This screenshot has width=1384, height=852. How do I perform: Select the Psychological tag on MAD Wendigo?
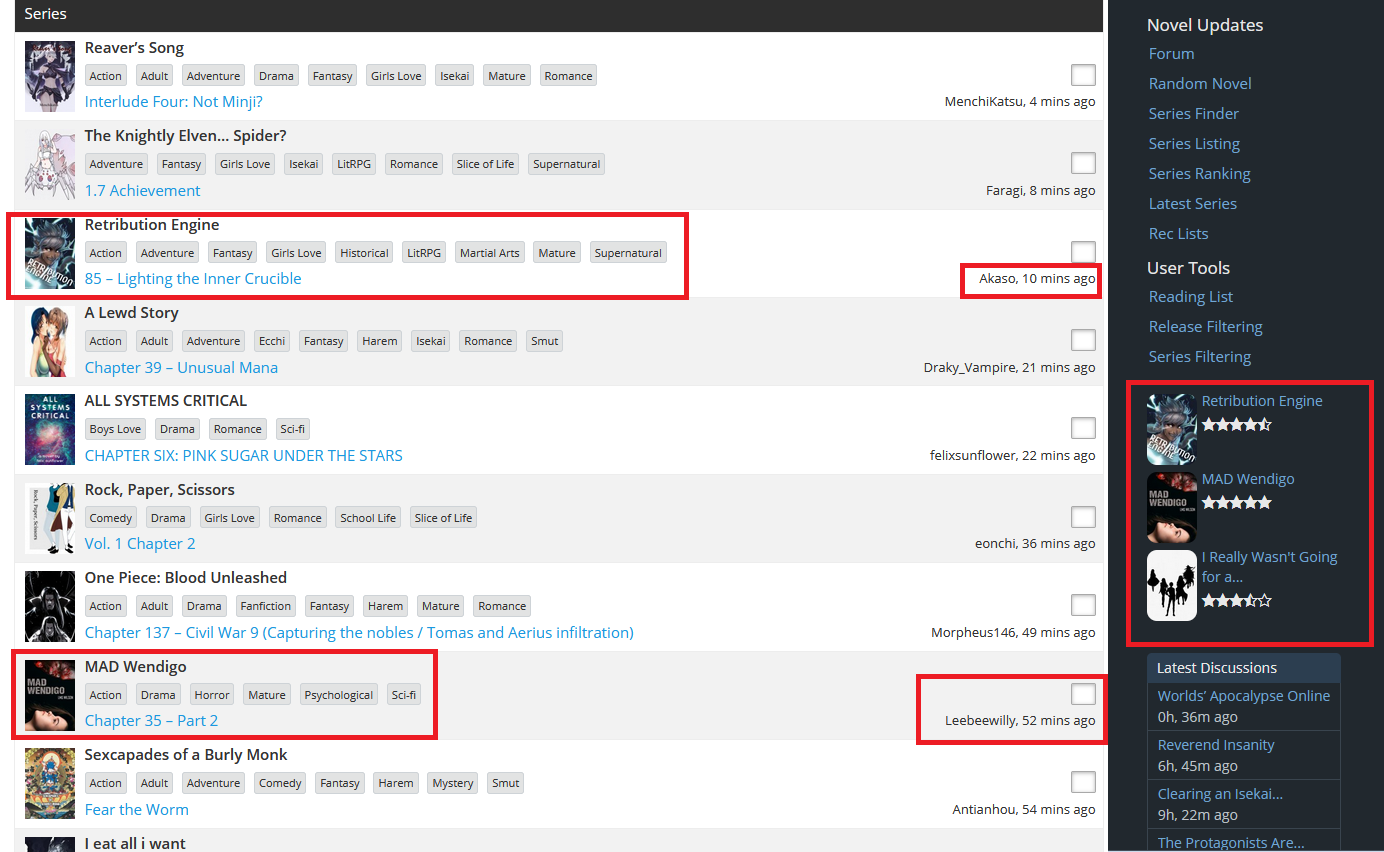tap(338, 695)
